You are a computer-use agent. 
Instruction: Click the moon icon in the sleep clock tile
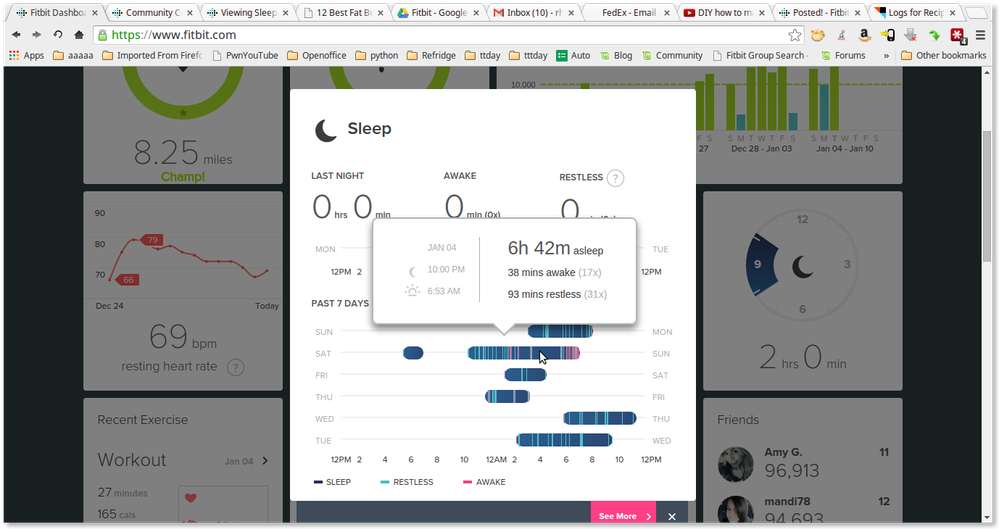(802, 266)
